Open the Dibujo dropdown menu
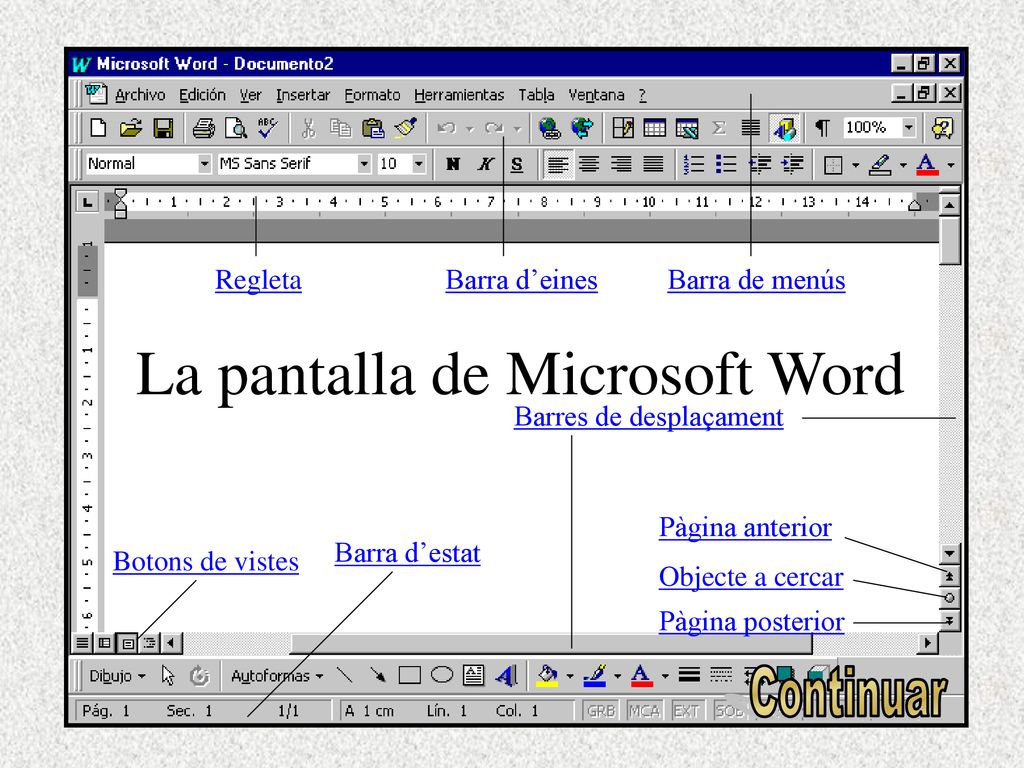 pyautogui.click(x=117, y=675)
